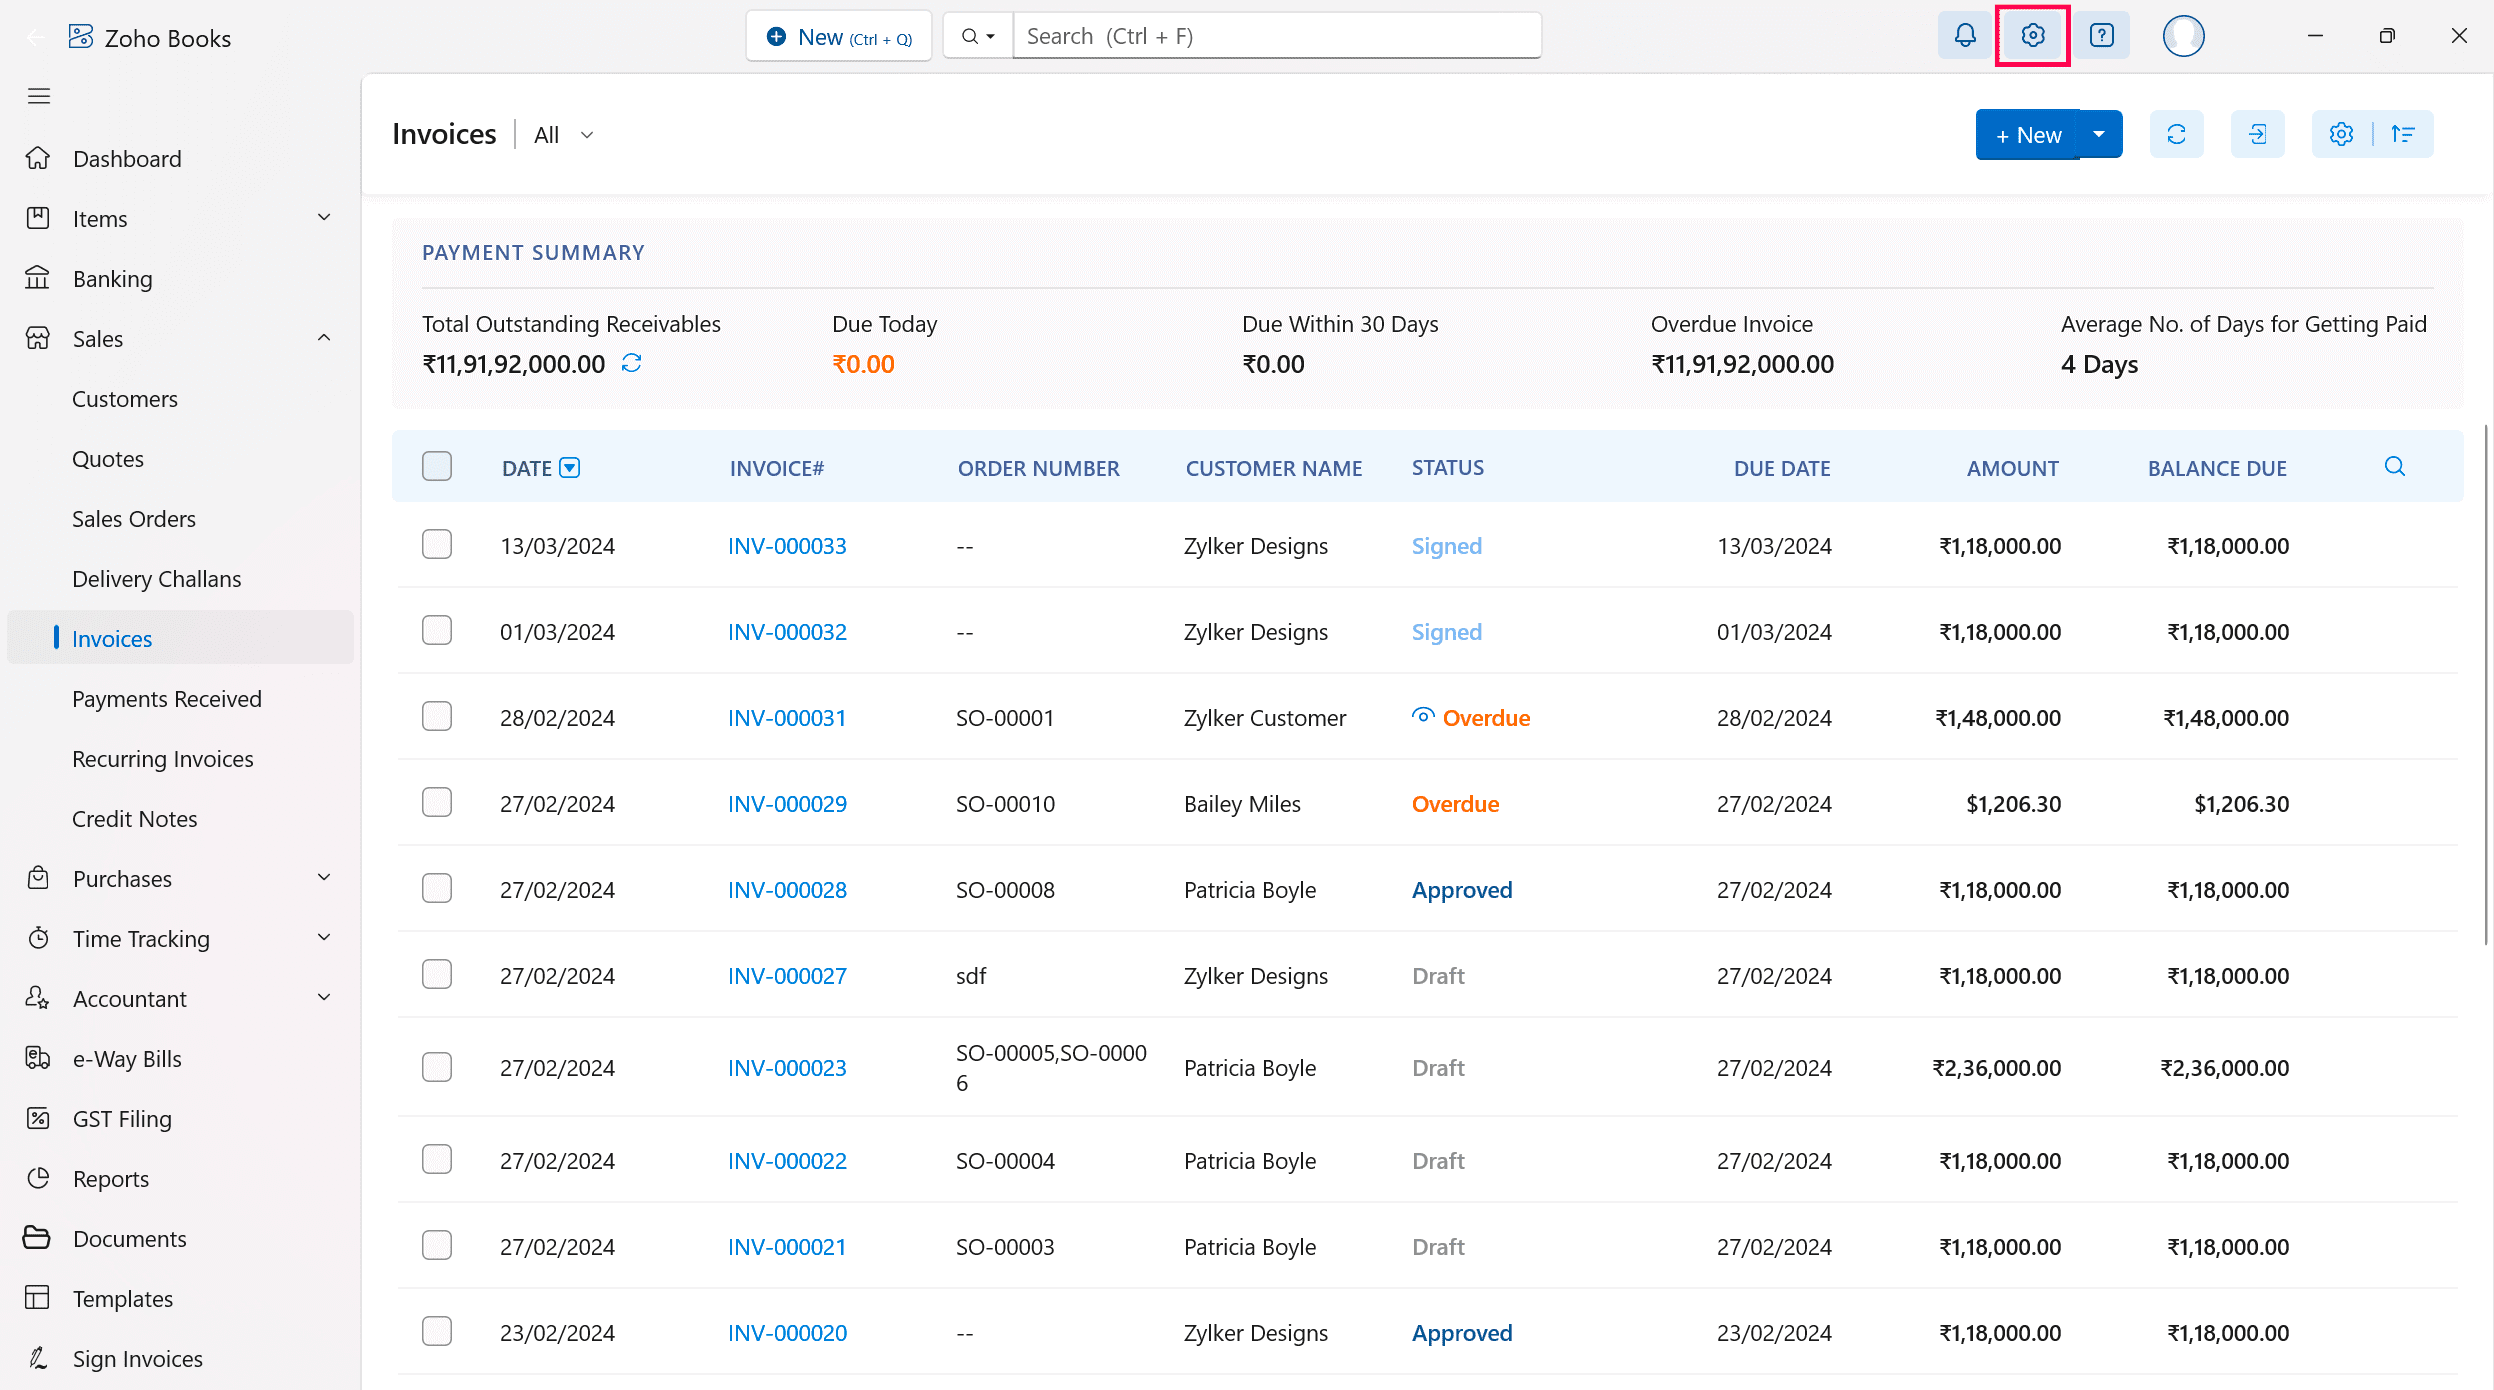This screenshot has width=2494, height=1390.
Task: Go to Payments Received in sidebar
Action: (167, 699)
